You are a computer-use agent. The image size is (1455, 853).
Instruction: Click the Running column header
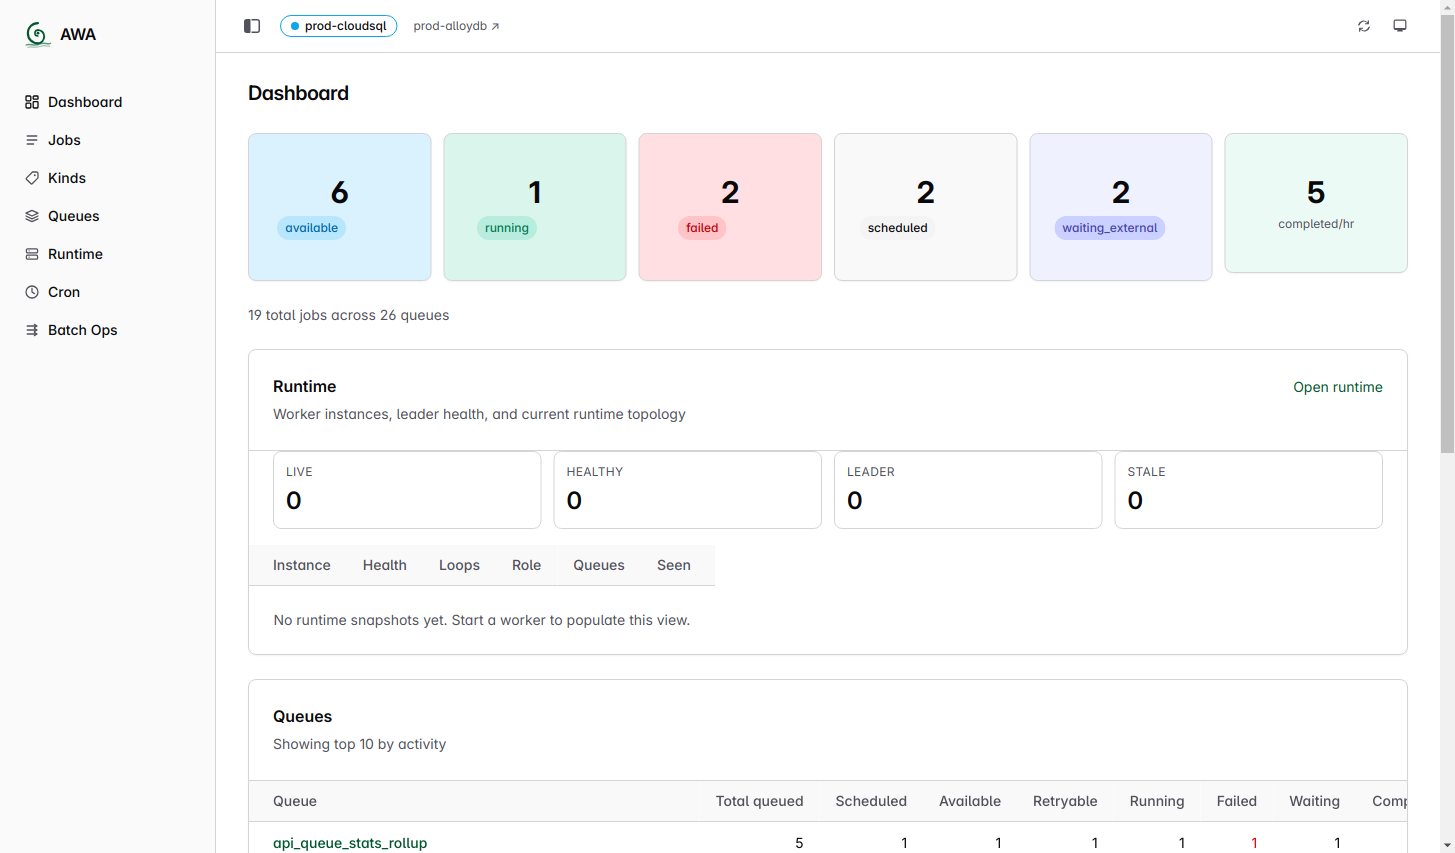pyautogui.click(x=1157, y=801)
